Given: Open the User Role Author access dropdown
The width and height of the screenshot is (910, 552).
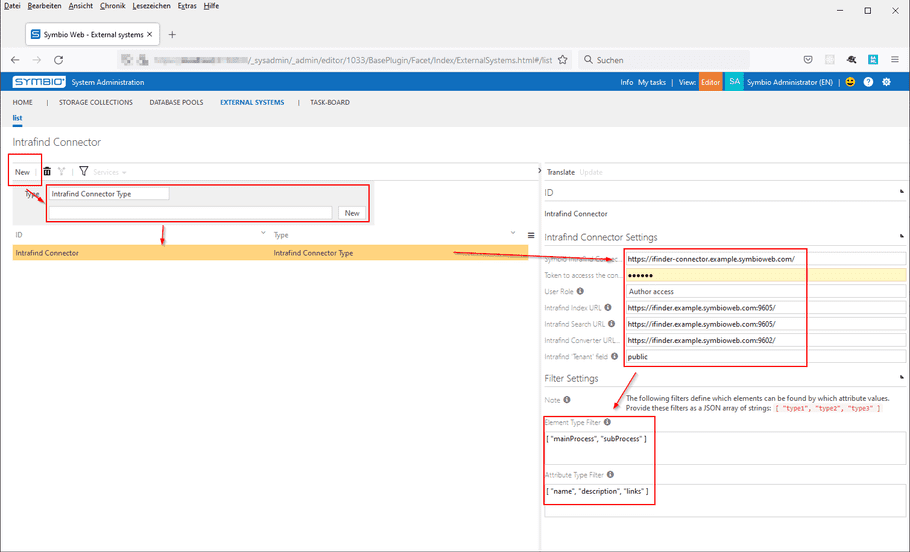Looking at the screenshot, I should click(766, 291).
